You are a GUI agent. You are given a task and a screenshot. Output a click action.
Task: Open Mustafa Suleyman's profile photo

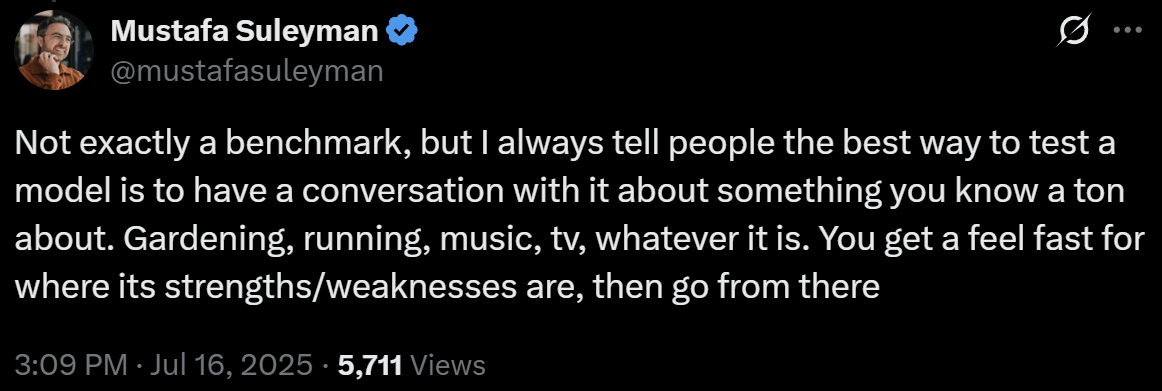[54, 51]
